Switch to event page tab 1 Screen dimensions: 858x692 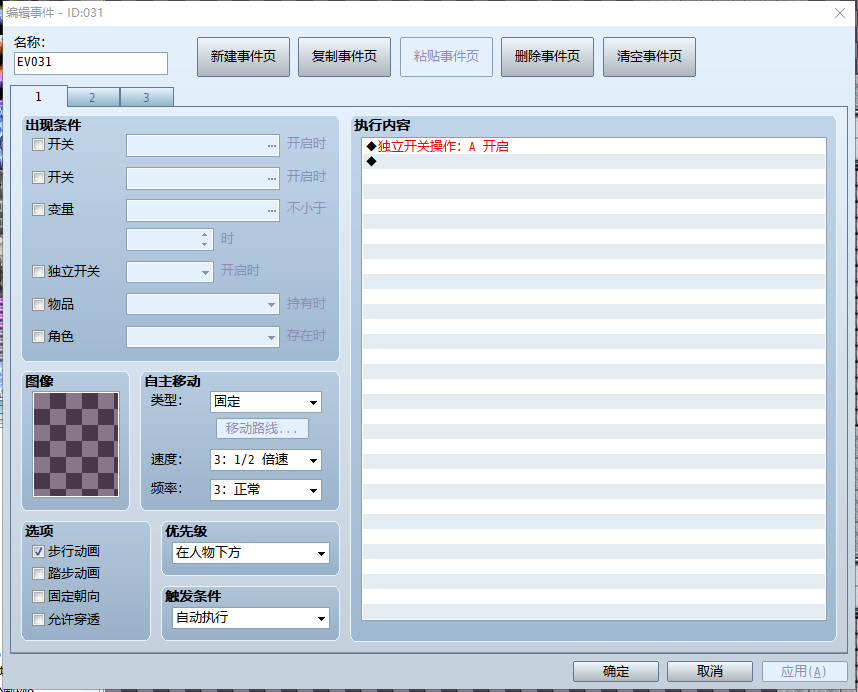[39, 96]
